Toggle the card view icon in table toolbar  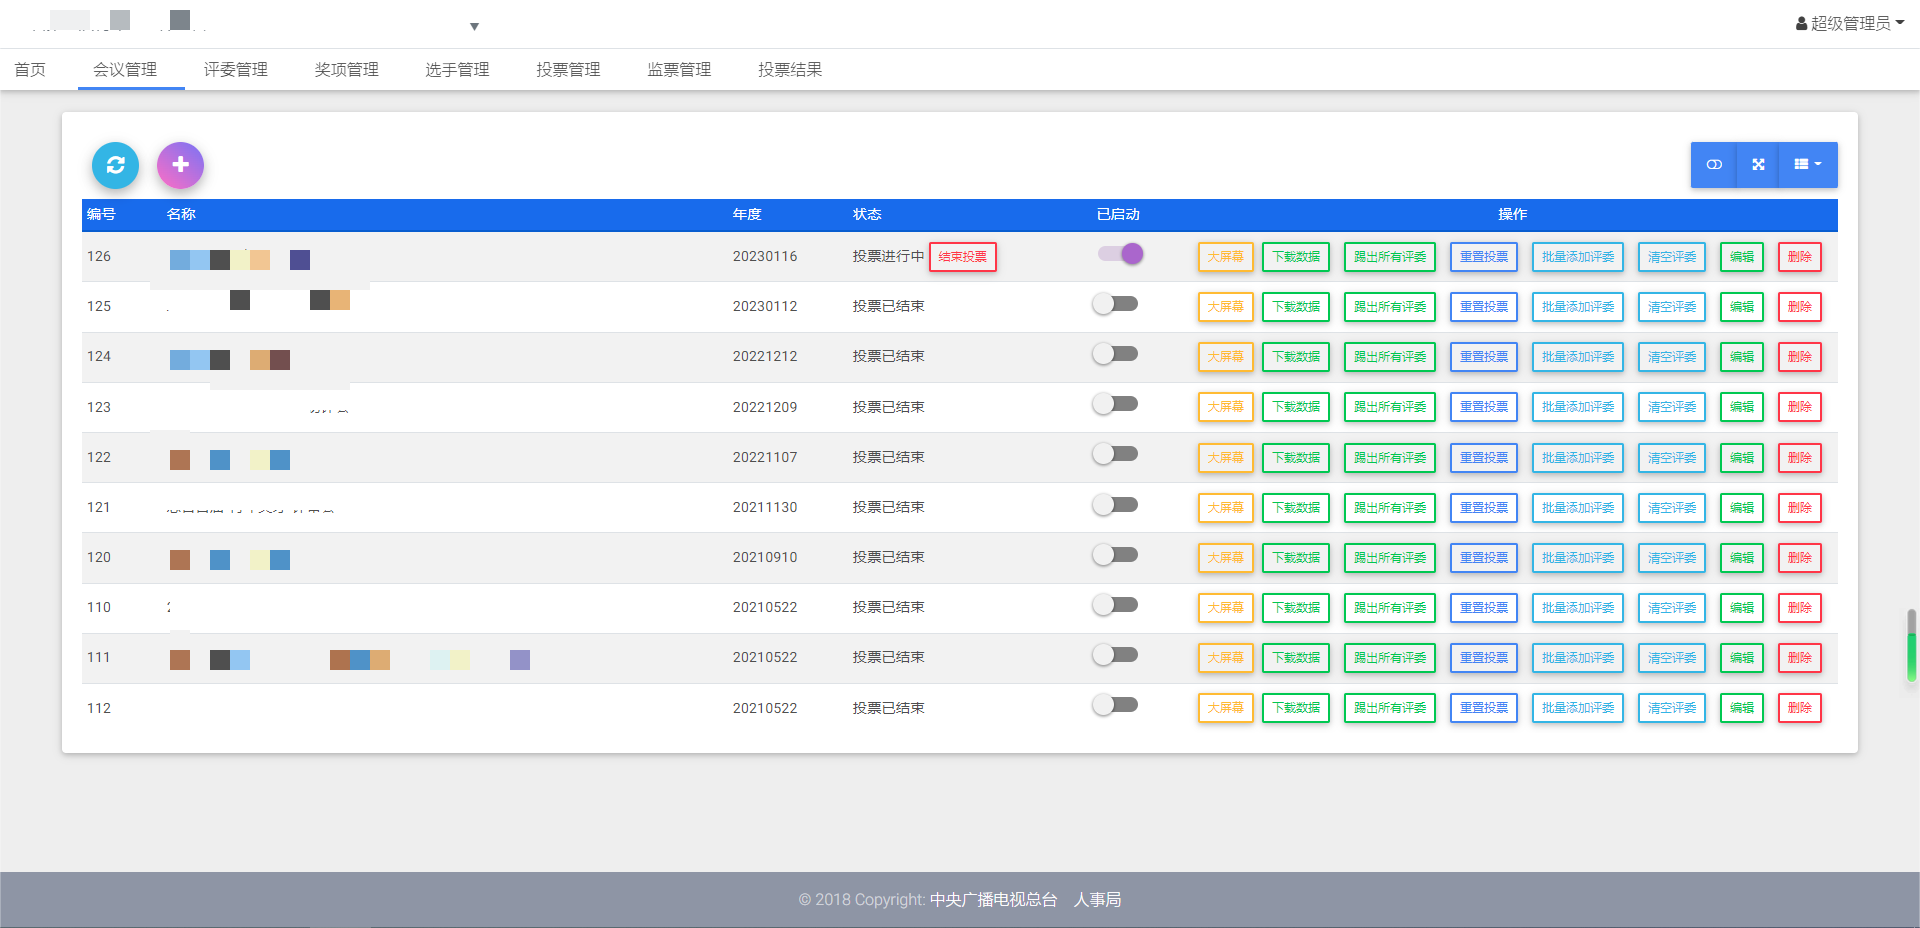[1714, 165]
